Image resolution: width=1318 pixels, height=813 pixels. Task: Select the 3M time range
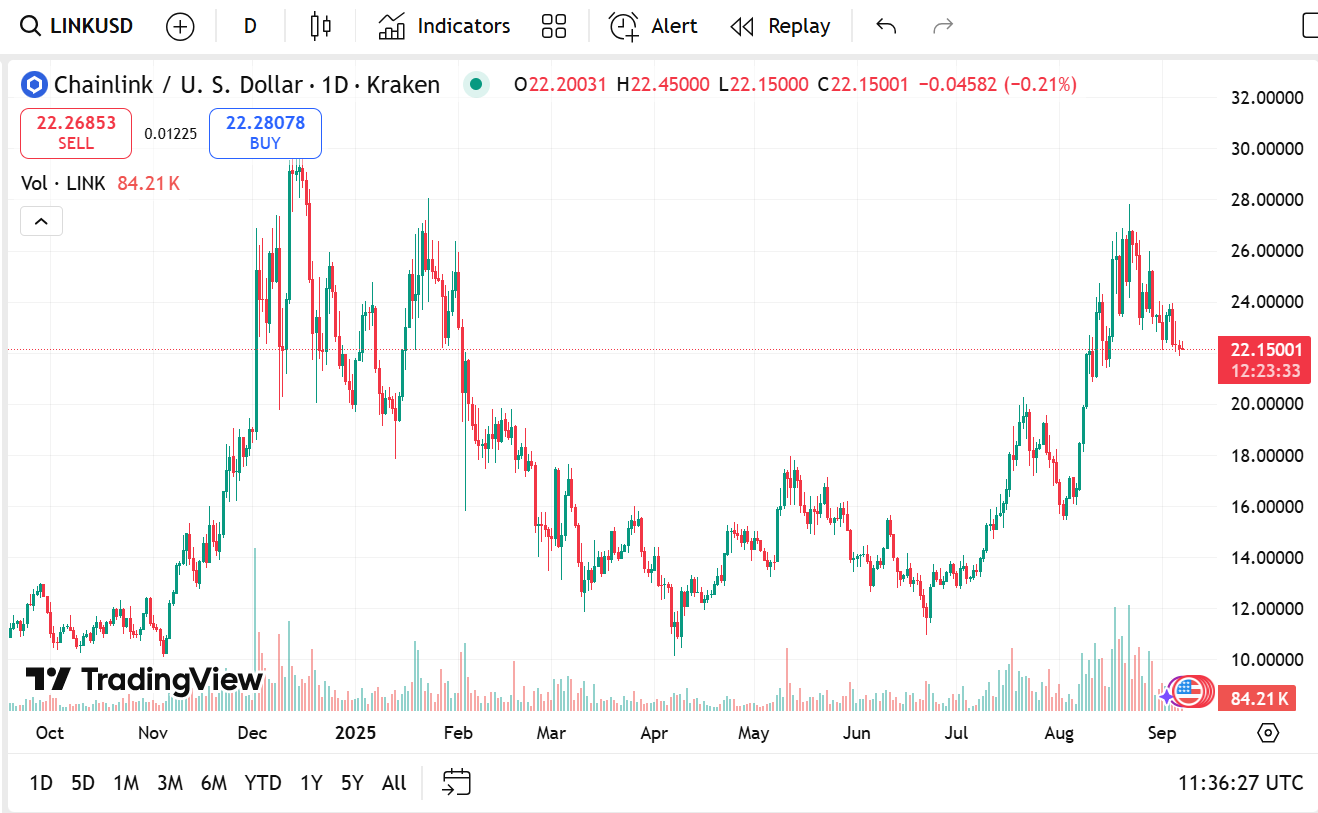(170, 783)
